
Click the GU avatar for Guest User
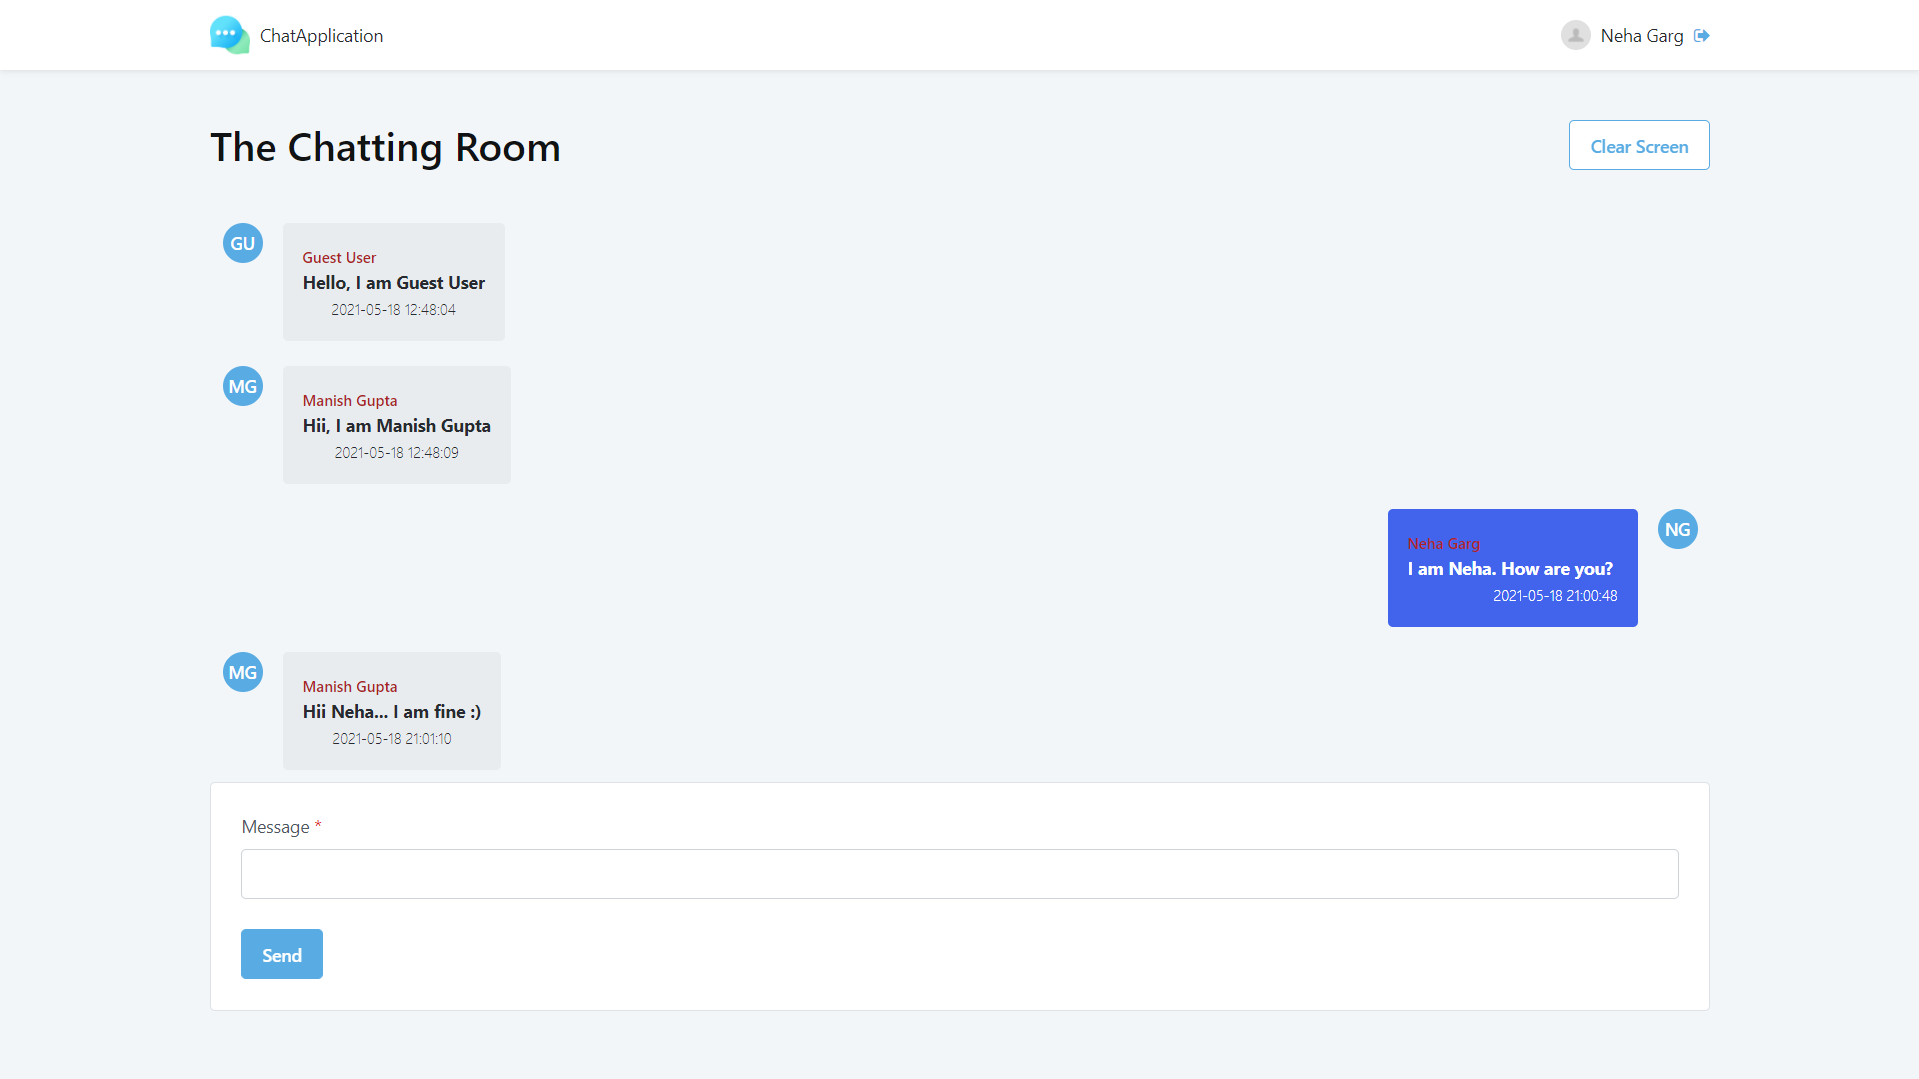243,243
